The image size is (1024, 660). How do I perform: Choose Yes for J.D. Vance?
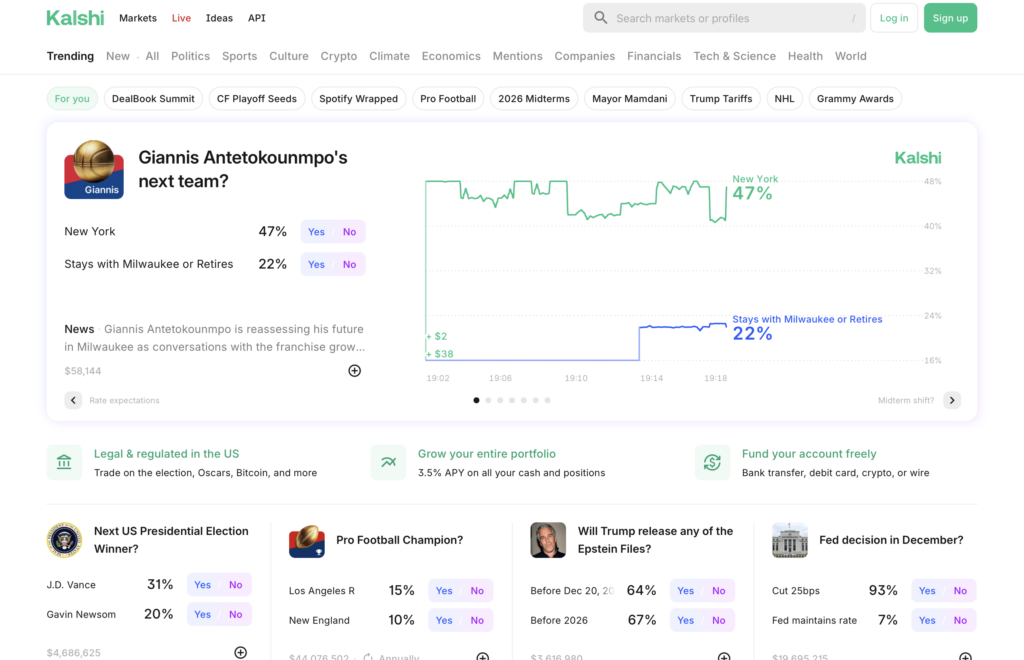point(202,585)
